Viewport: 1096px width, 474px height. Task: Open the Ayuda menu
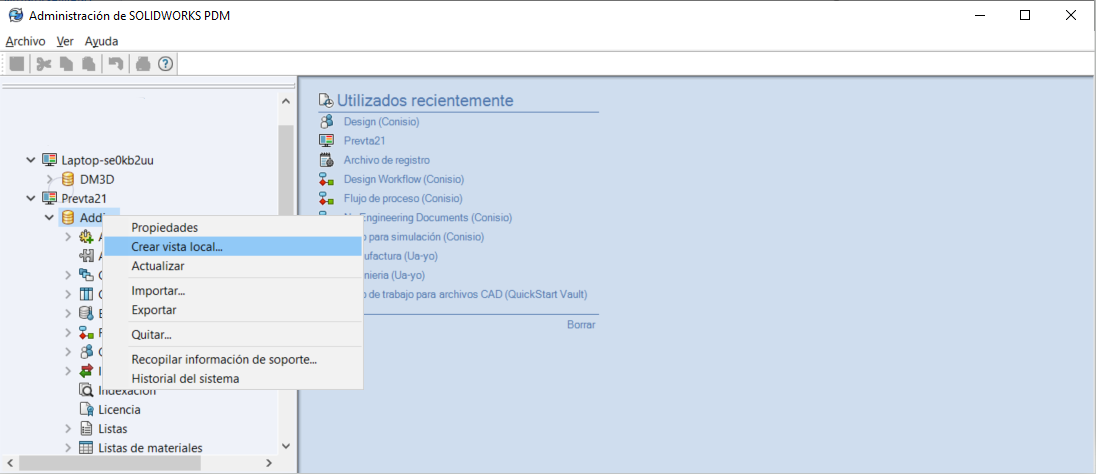pyautogui.click(x=101, y=41)
